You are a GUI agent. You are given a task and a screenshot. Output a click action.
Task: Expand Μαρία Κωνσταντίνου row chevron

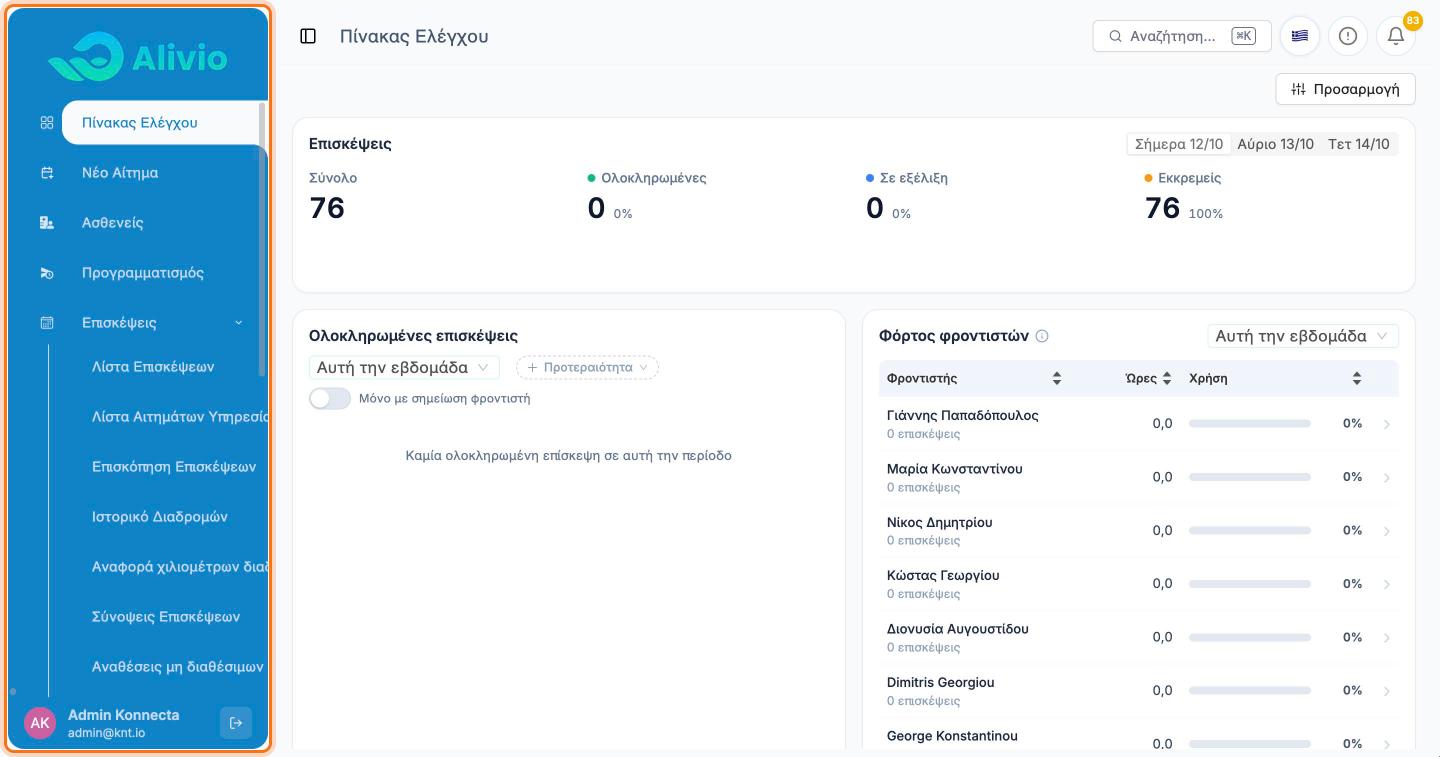click(x=1387, y=478)
